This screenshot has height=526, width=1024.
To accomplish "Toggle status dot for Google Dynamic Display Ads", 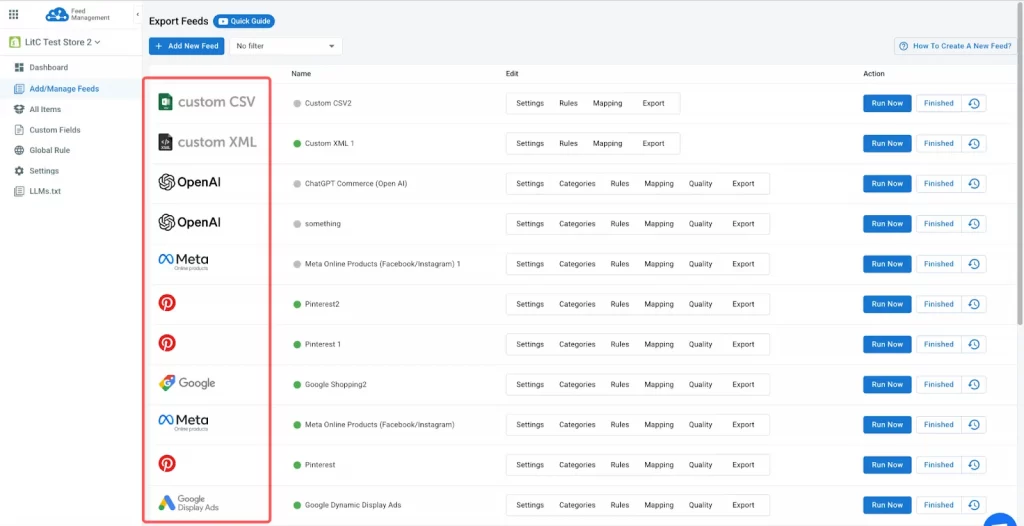I will [297, 505].
